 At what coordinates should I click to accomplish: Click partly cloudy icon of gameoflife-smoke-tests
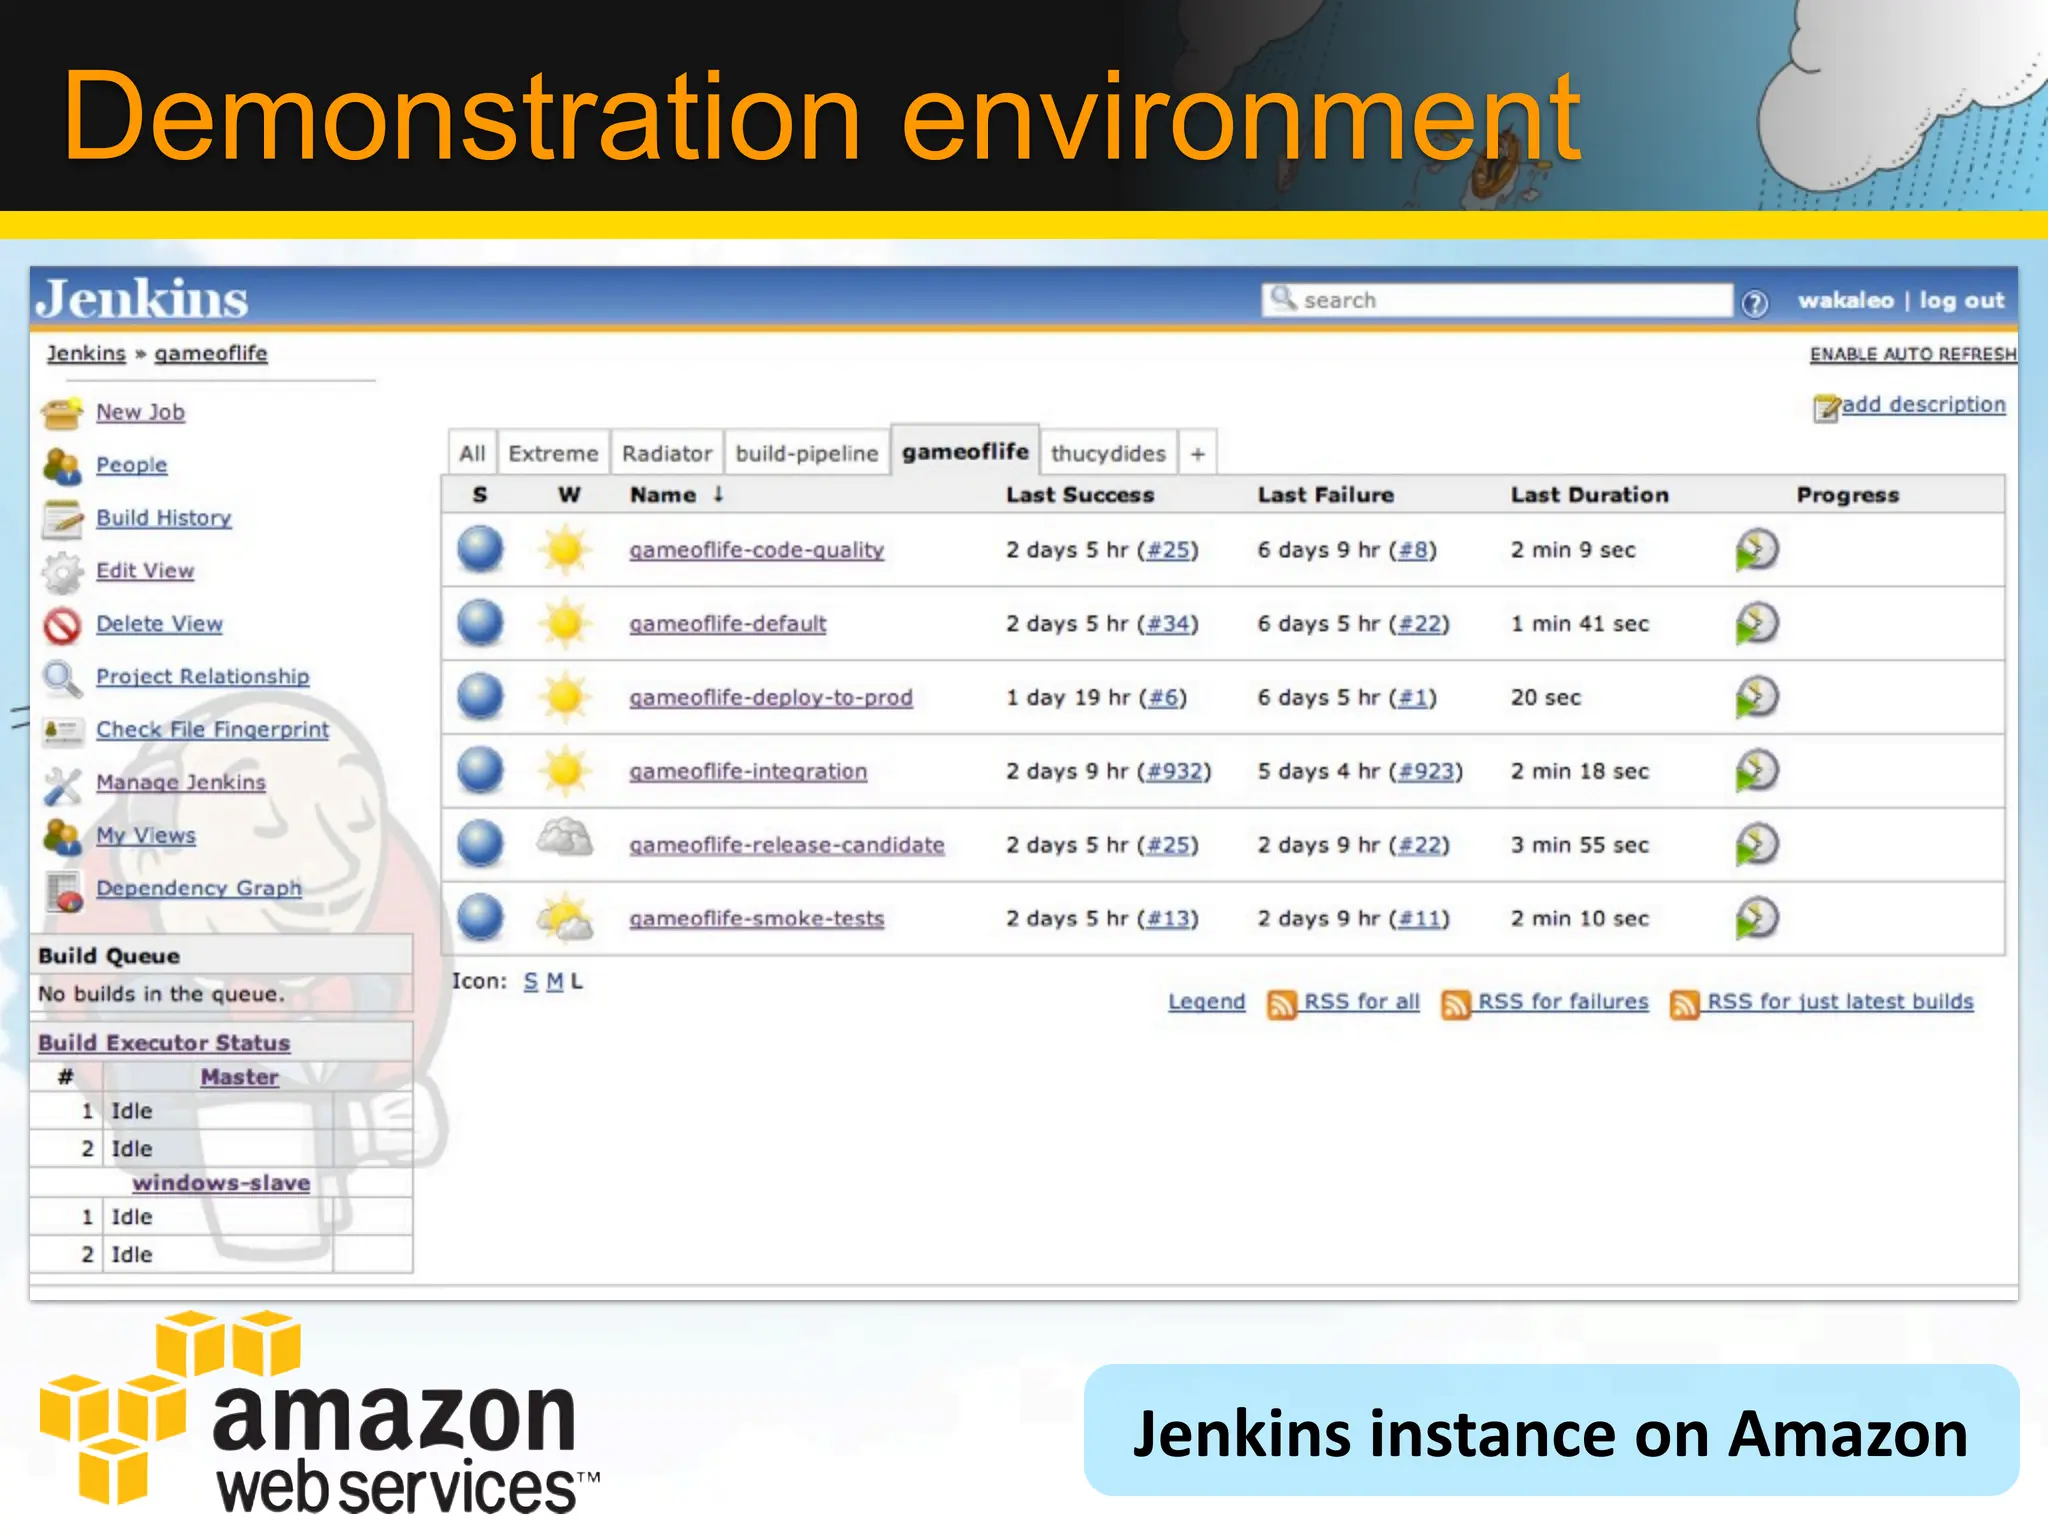point(565,918)
